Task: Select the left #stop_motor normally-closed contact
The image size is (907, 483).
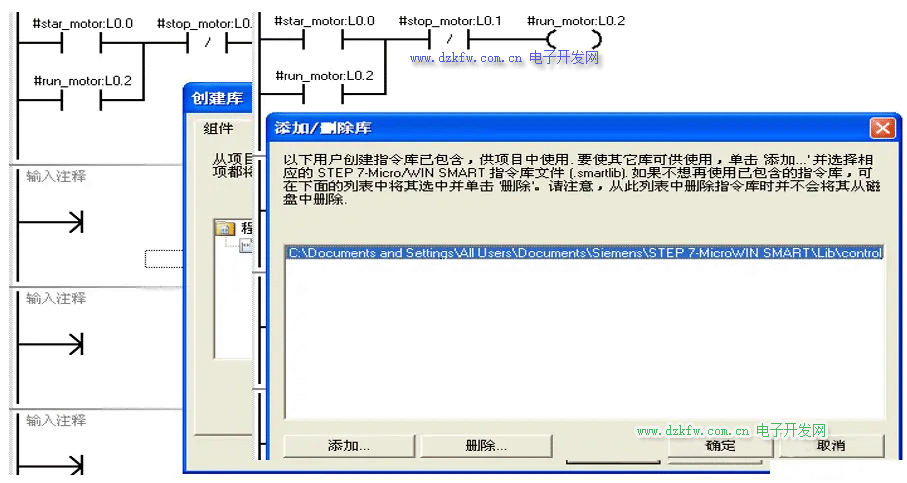Action: click(209, 42)
